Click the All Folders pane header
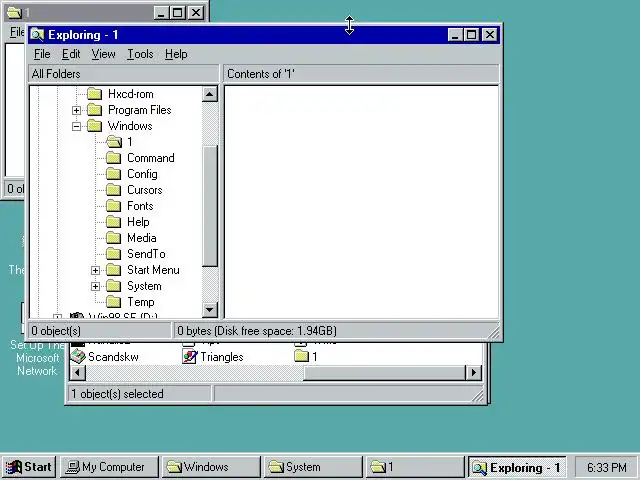The width and height of the screenshot is (640, 480). point(124,74)
